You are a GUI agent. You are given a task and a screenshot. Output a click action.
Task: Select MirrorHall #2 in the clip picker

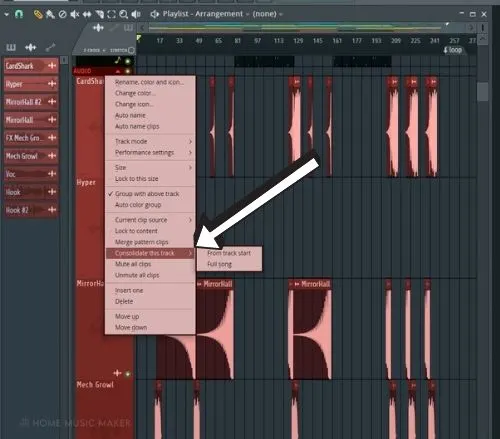click(31, 102)
